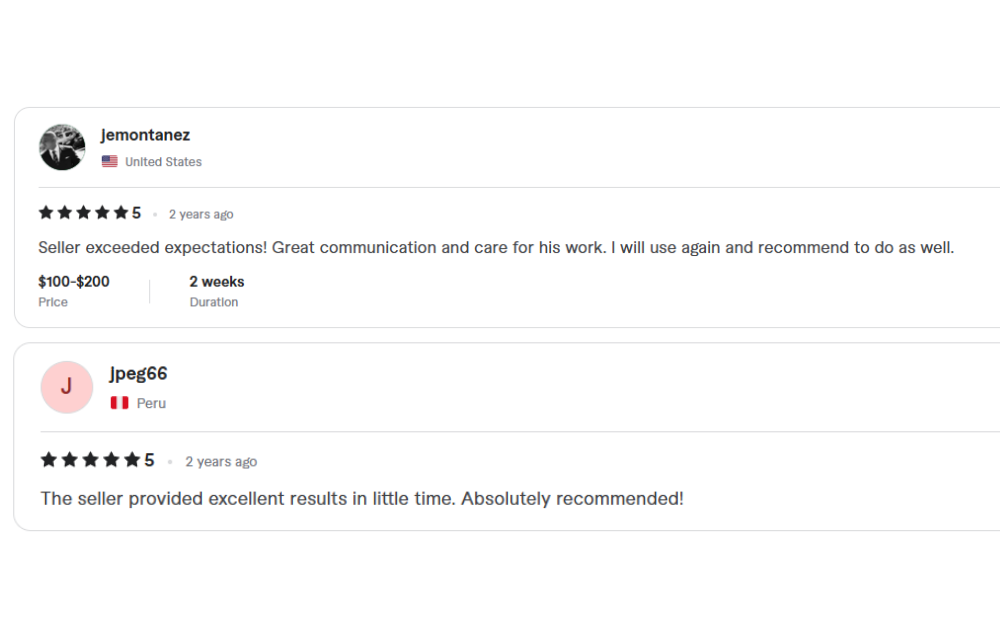
Task: Click the jpeg66 letter J avatar
Action: pyautogui.click(x=66, y=387)
